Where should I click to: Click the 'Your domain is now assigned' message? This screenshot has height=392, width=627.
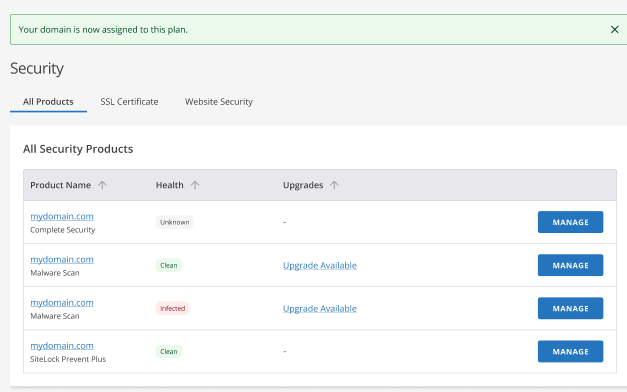103,30
